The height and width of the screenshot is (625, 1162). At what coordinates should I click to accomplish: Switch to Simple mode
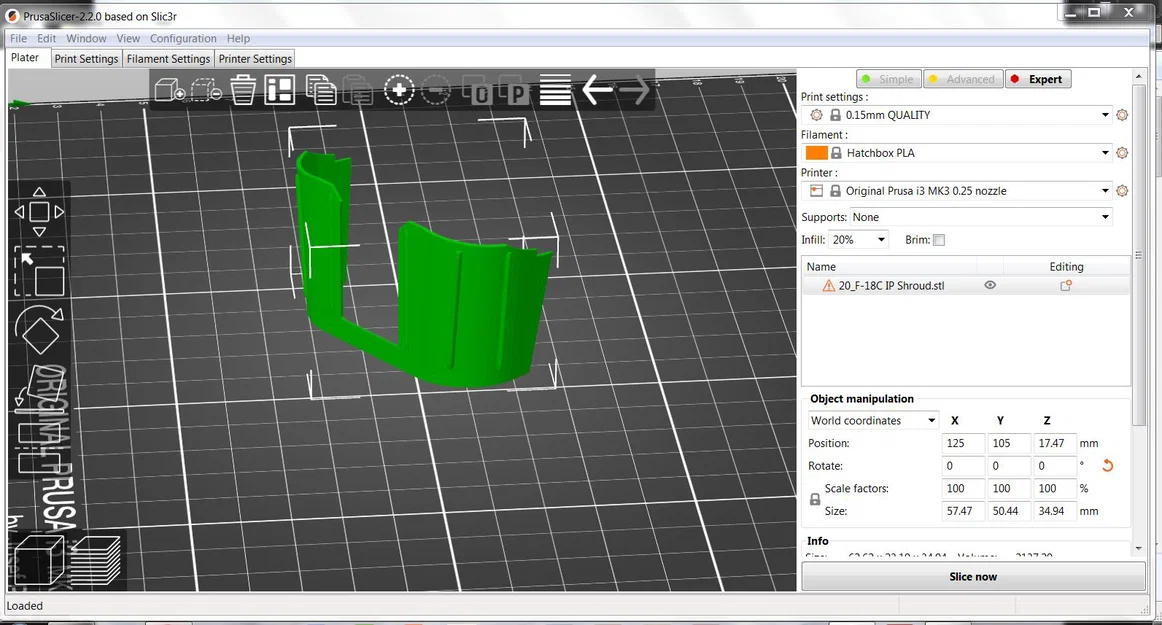click(889, 79)
